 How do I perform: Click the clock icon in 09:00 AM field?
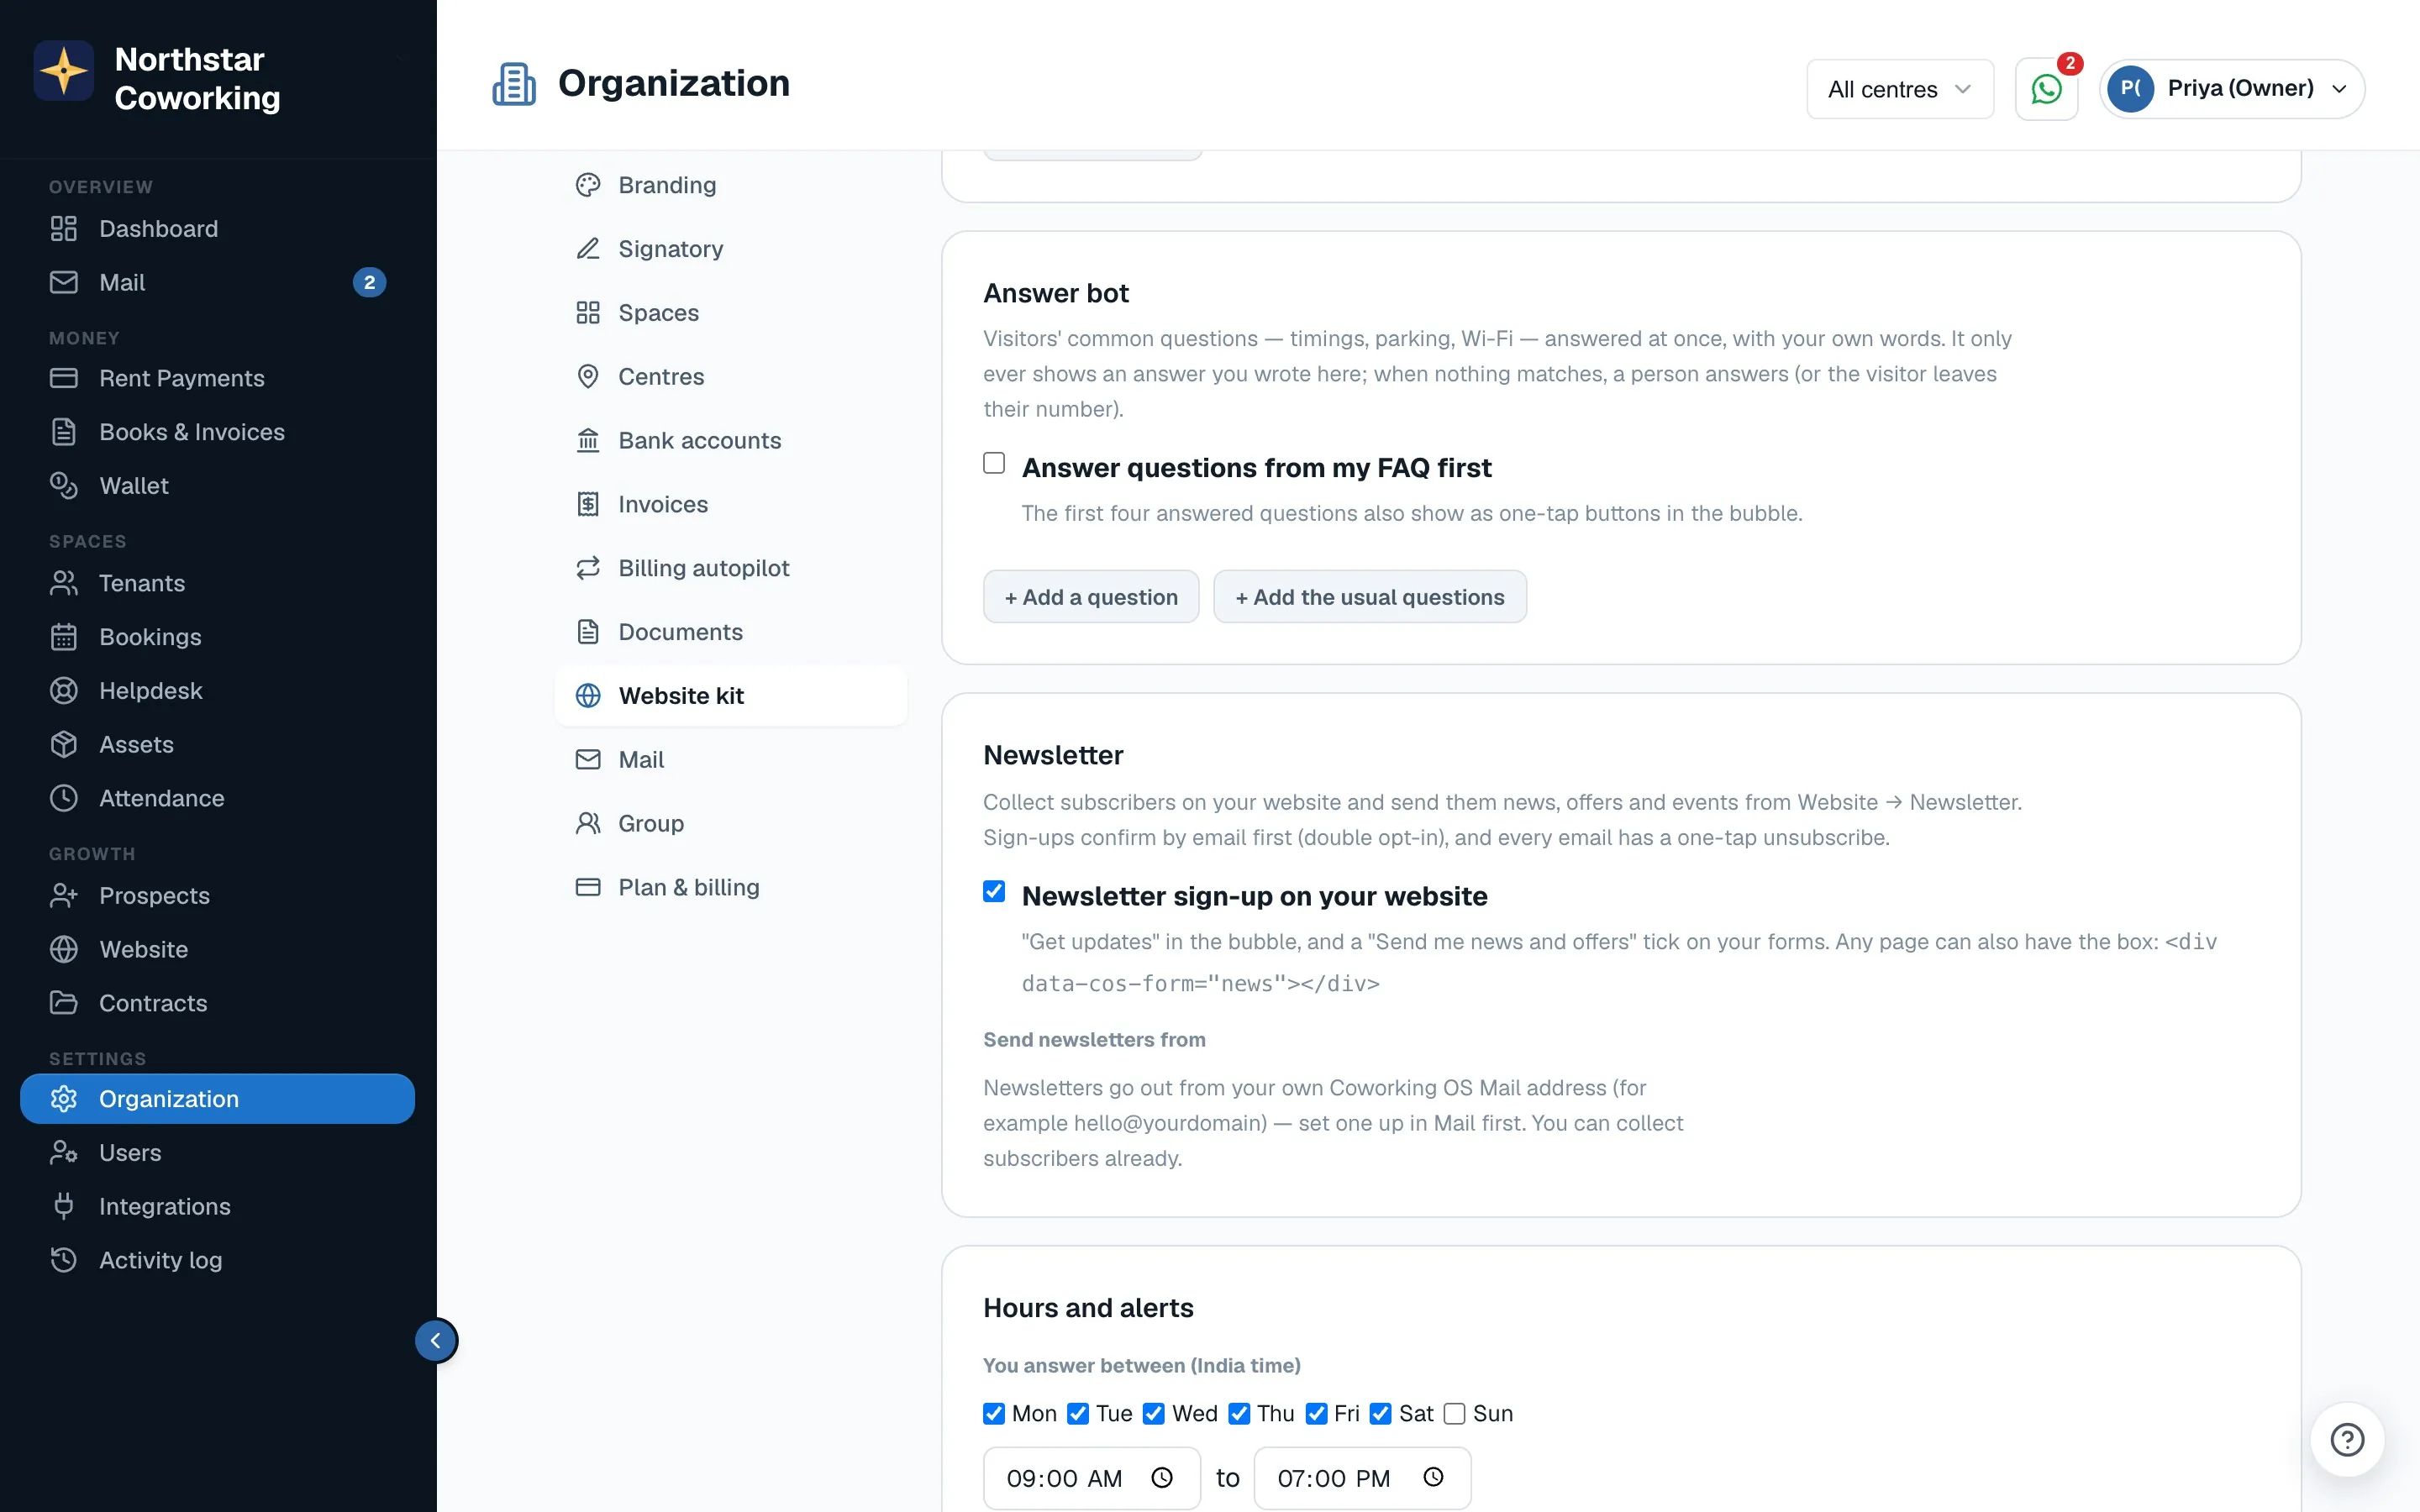tap(1162, 1477)
